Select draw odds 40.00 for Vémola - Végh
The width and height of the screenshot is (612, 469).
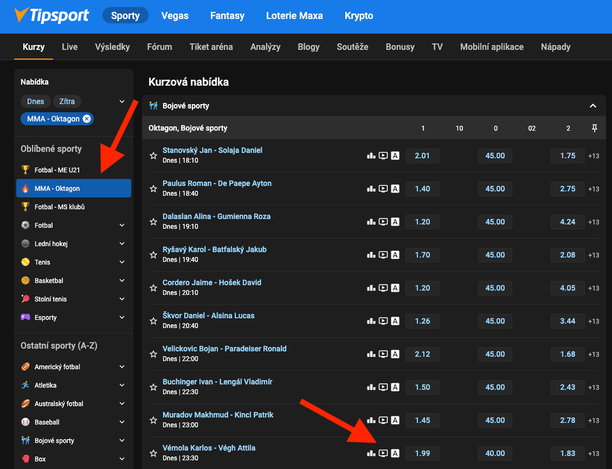click(495, 453)
